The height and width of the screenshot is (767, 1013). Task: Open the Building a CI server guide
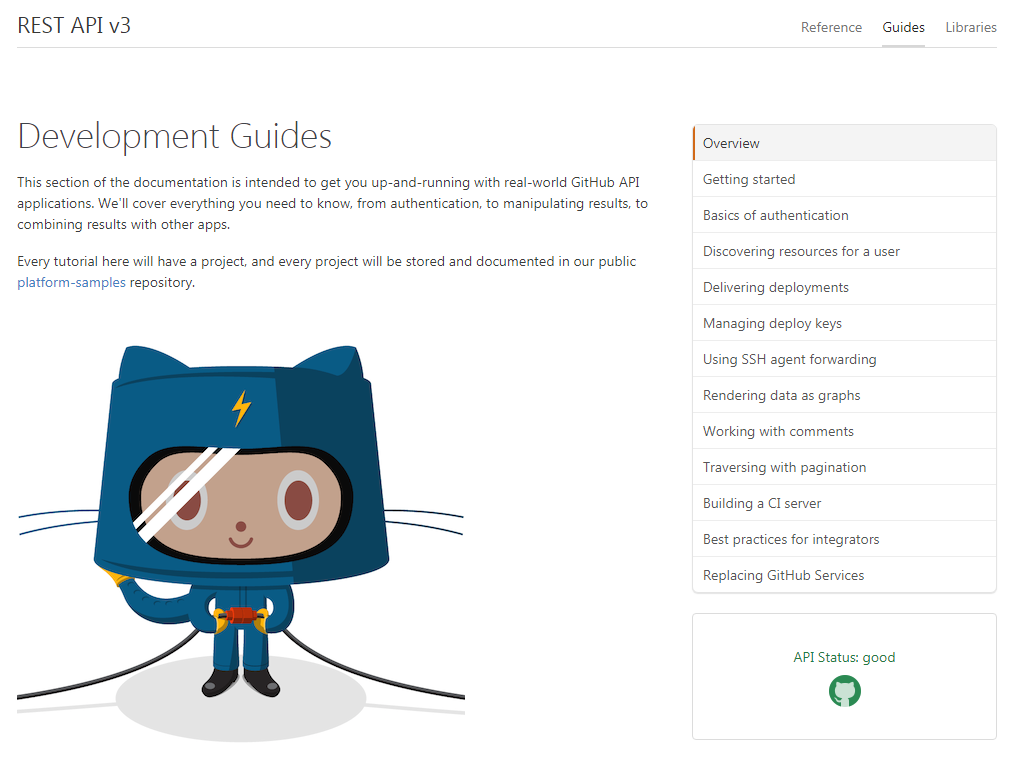(x=763, y=503)
